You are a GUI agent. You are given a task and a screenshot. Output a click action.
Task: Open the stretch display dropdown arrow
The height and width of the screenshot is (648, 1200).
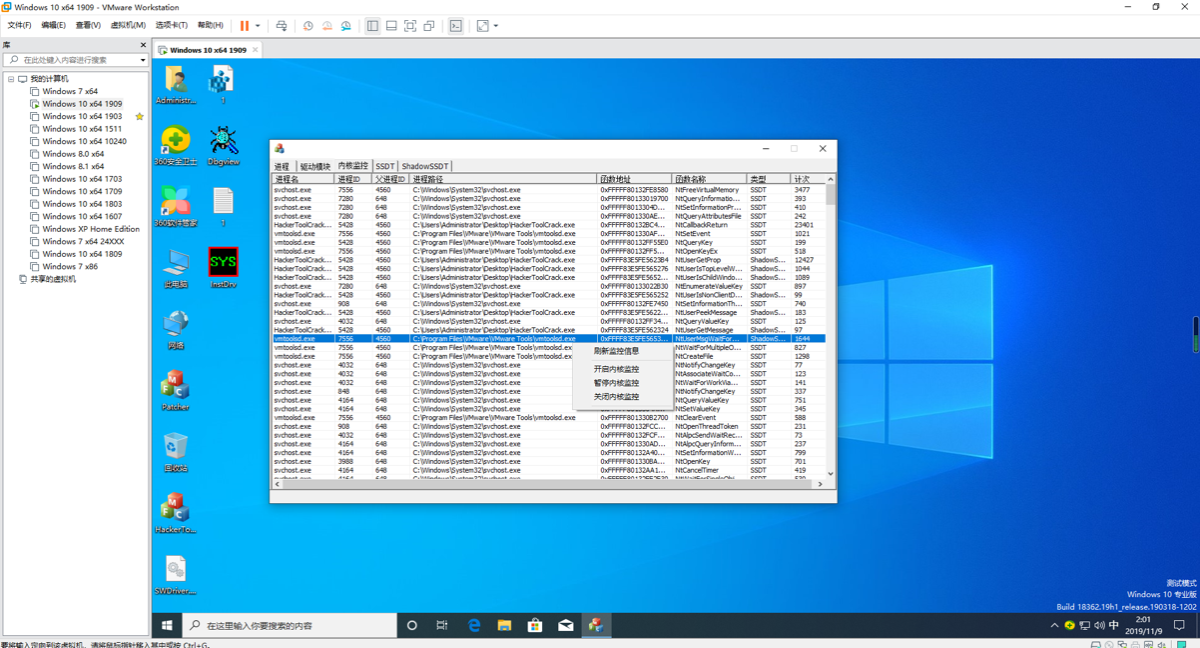tap(496, 25)
